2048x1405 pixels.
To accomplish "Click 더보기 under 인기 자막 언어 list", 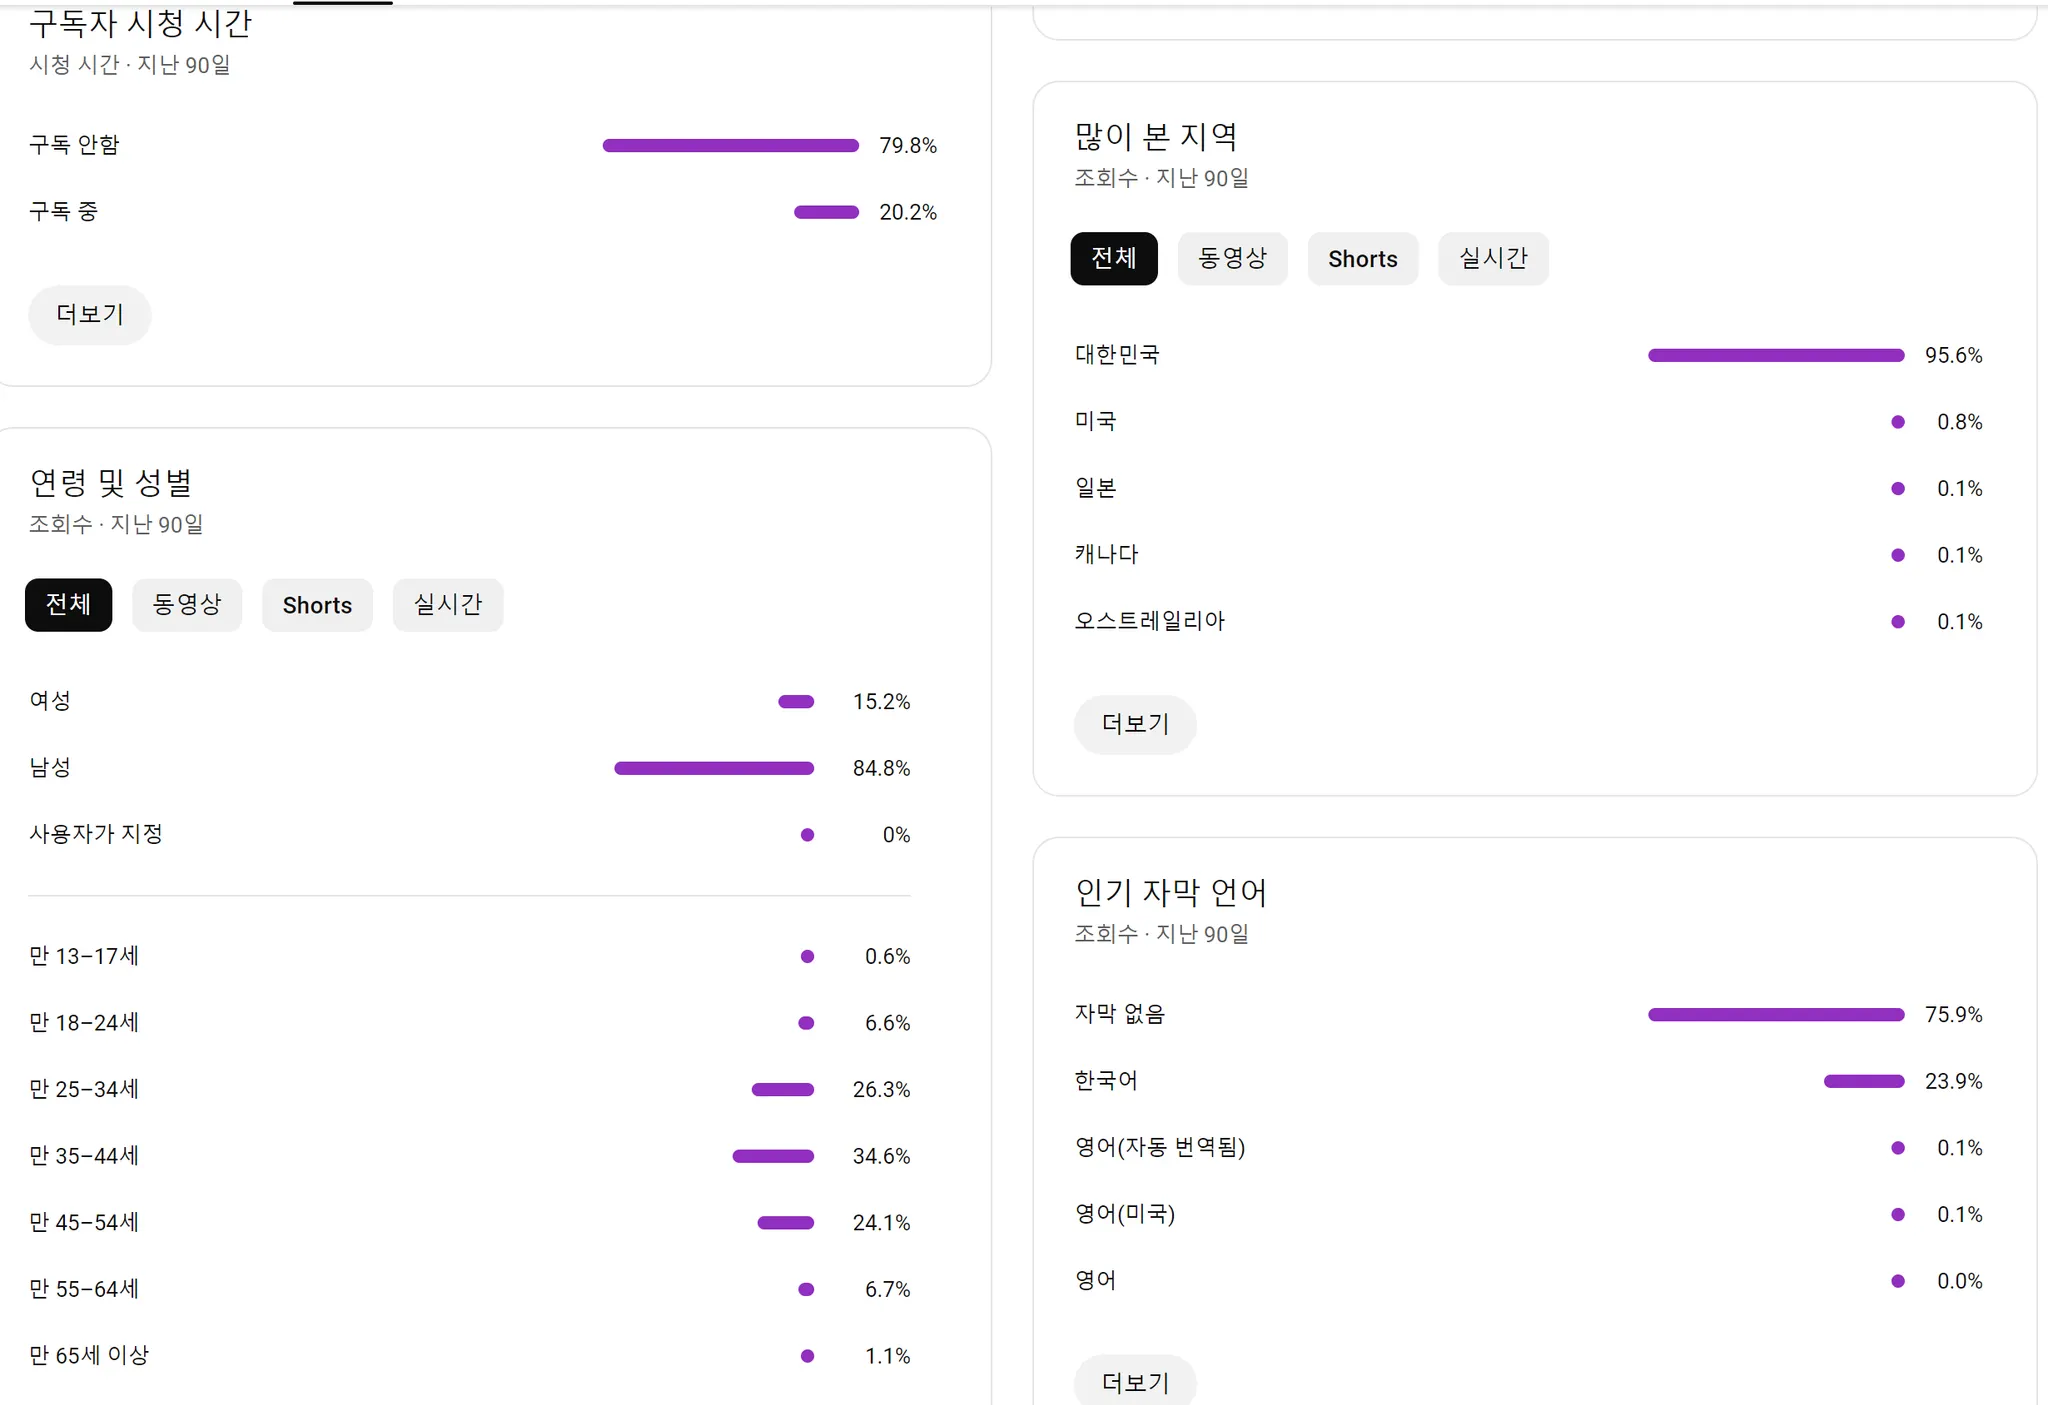I will coord(1135,1382).
